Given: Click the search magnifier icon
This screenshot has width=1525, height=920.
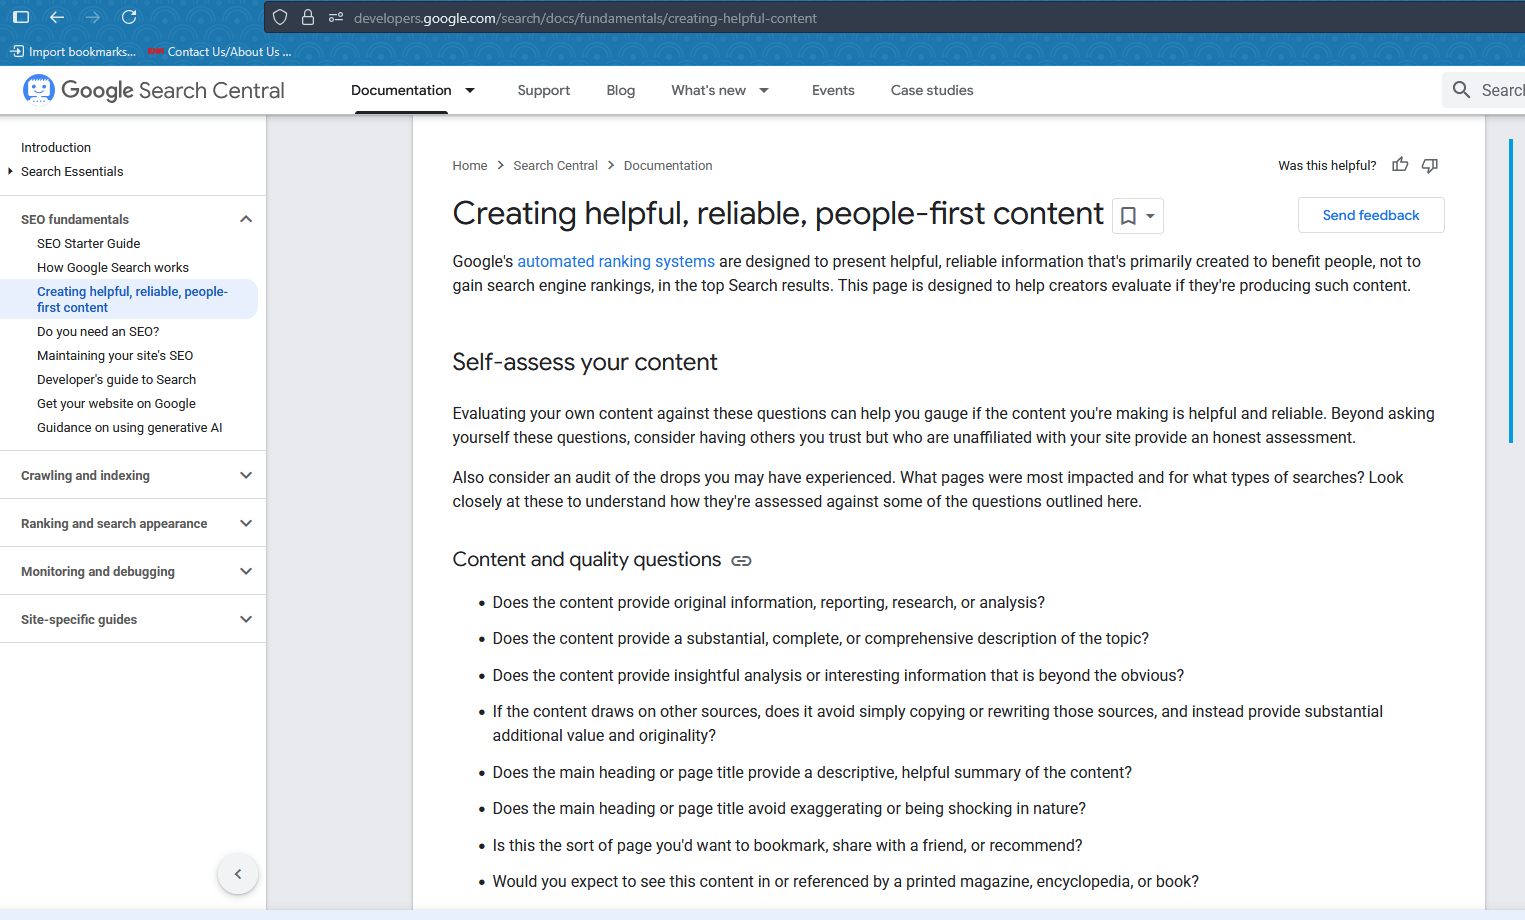Looking at the screenshot, I should click(1461, 90).
